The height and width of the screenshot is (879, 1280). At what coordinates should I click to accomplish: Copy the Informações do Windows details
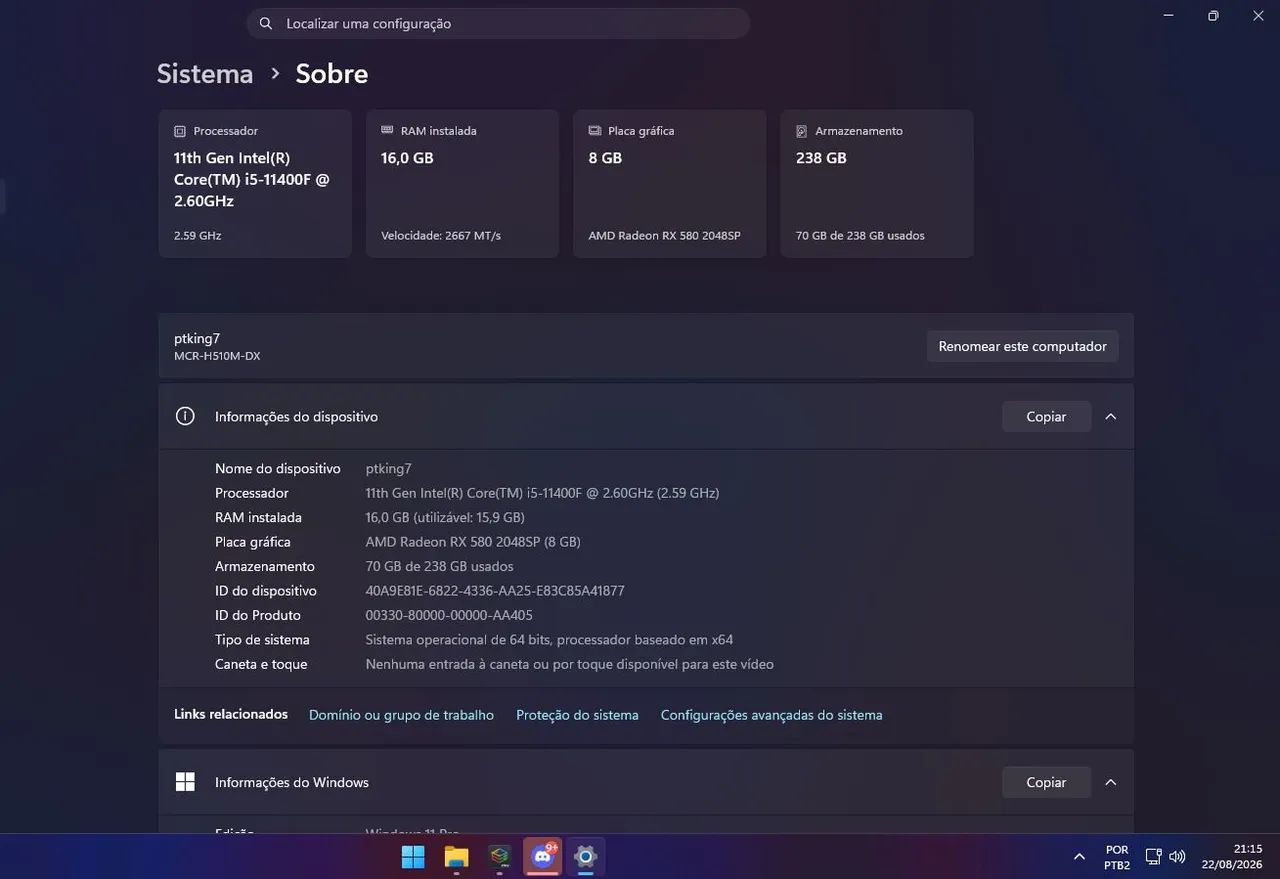1046,782
